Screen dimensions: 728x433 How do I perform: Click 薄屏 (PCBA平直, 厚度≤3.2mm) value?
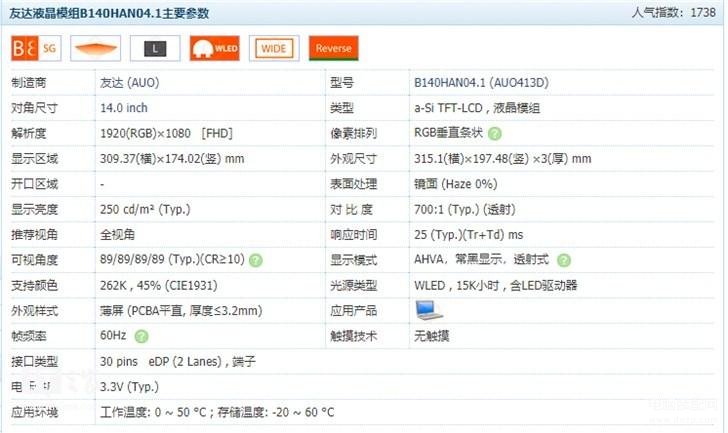click(x=181, y=310)
